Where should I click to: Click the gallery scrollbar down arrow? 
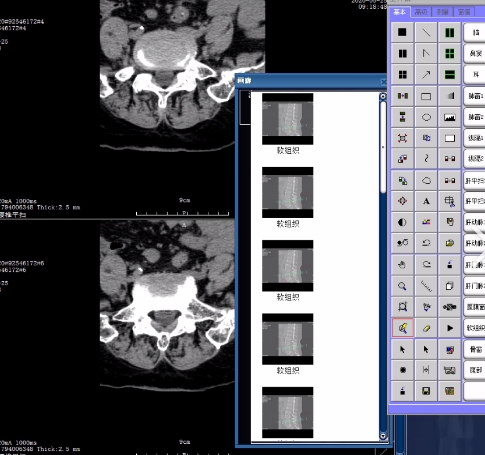coord(383,436)
